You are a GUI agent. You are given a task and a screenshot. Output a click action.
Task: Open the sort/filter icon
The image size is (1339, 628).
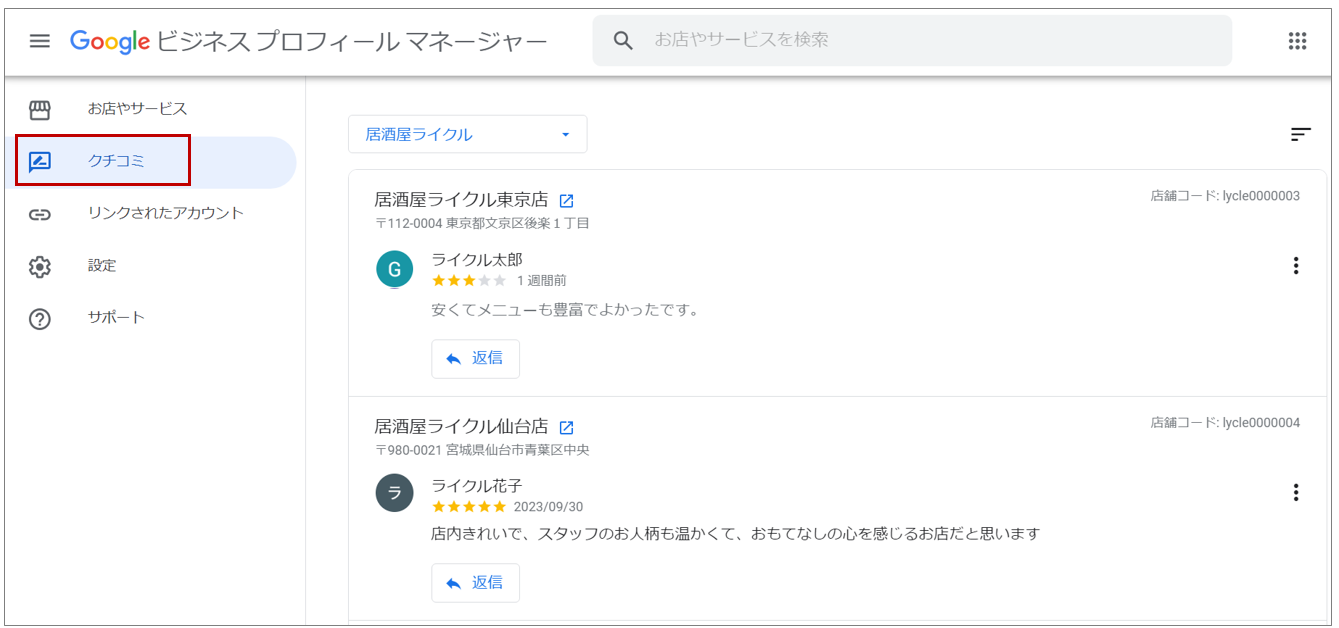pyautogui.click(x=1300, y=134)
